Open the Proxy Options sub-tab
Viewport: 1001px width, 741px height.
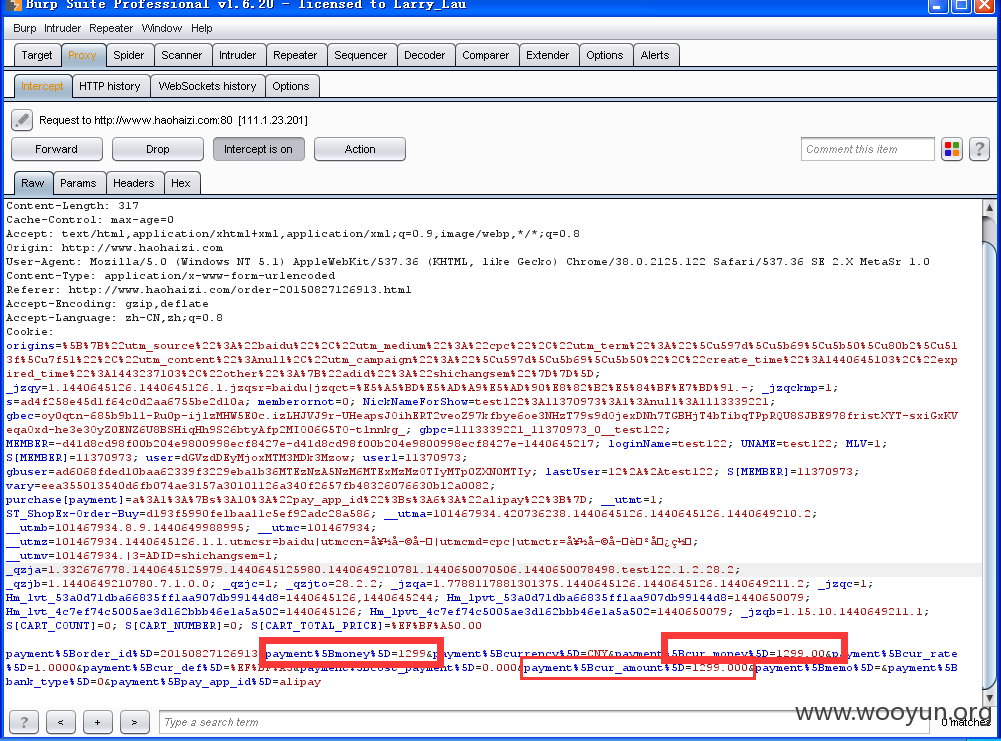(290, 86)
